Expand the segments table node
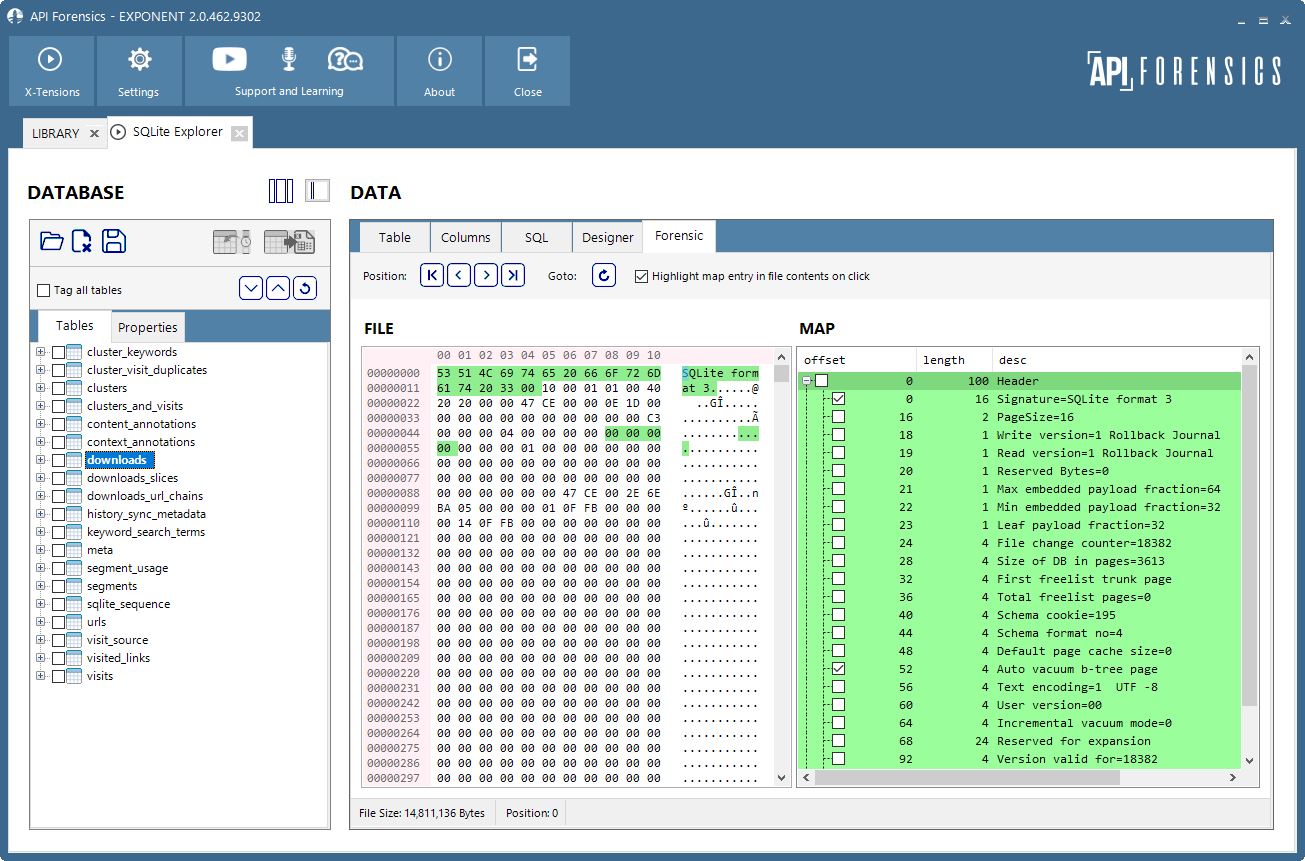This screenshot has height=861, width=1305. 41,586
